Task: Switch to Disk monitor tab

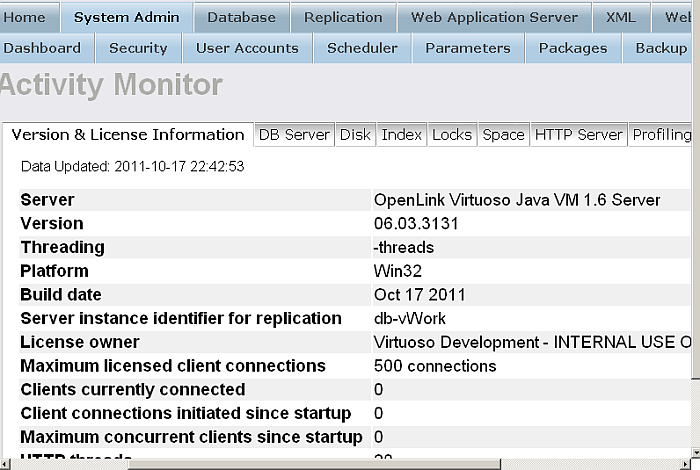Action: [355, 135]
